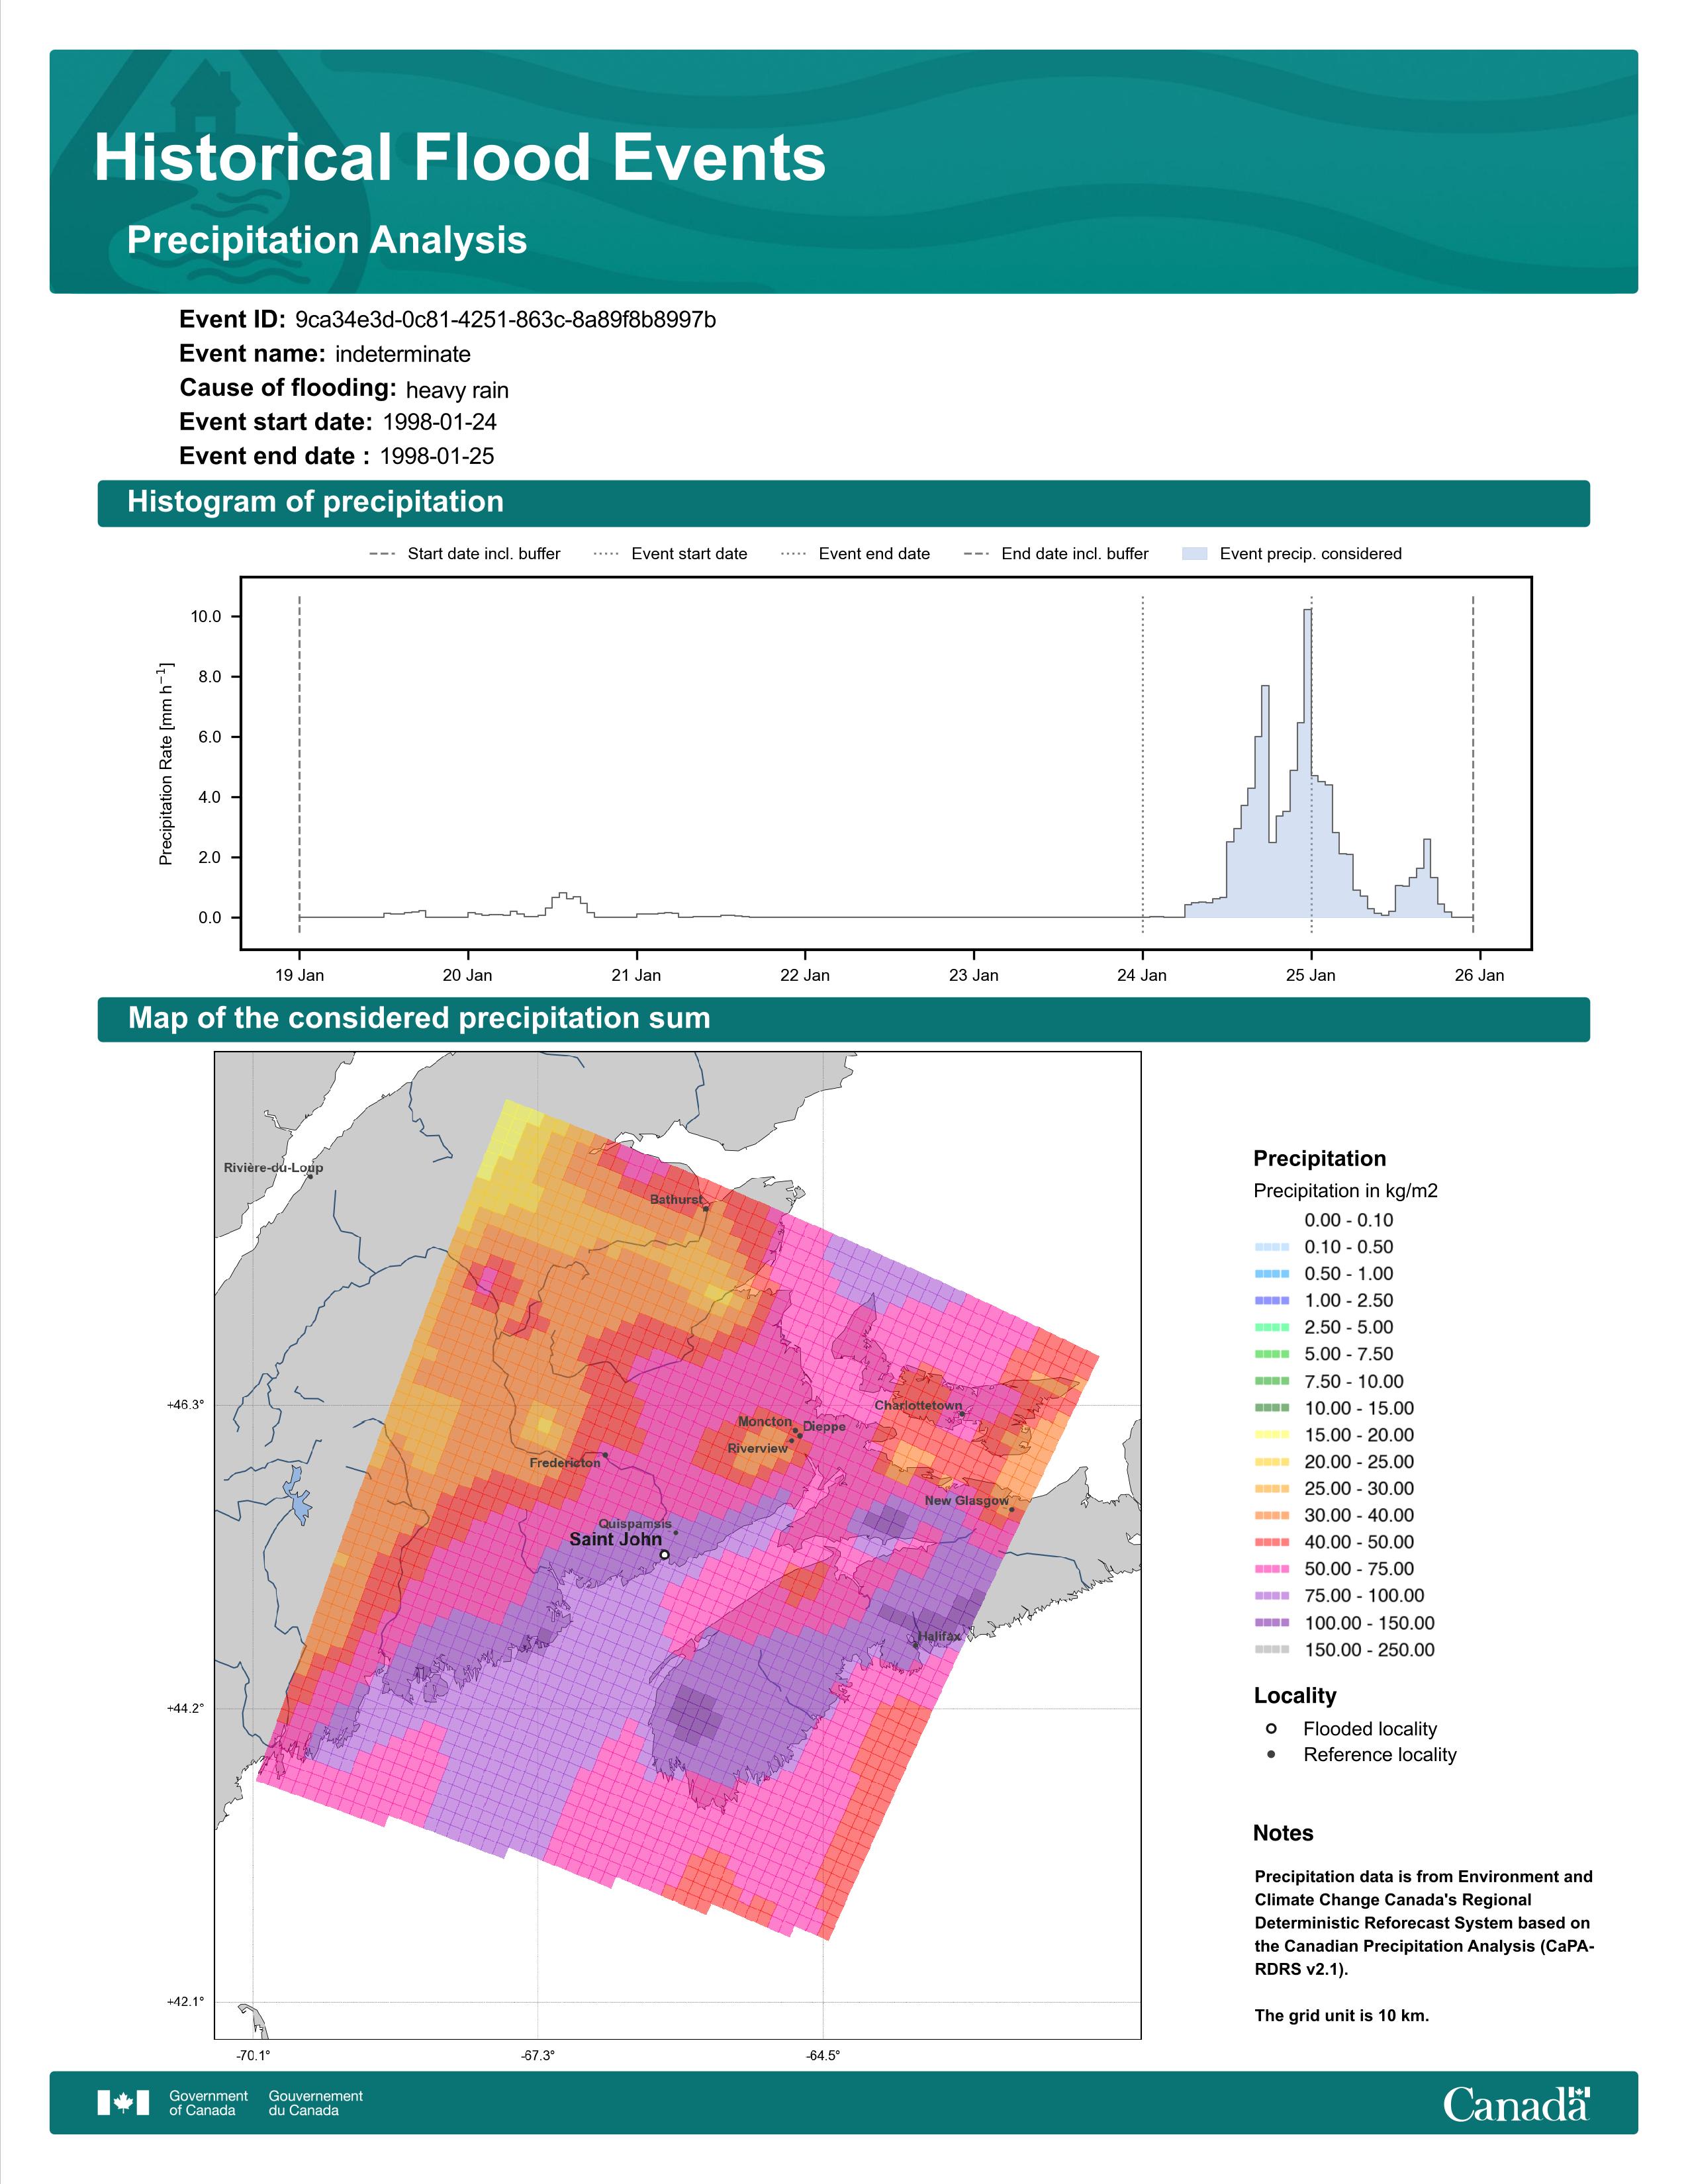The height and width of the screenshot is (2184, 1688).
Task: Click the 25 Jan tick label on x-axis
Action: click(x=1310, y=975)
